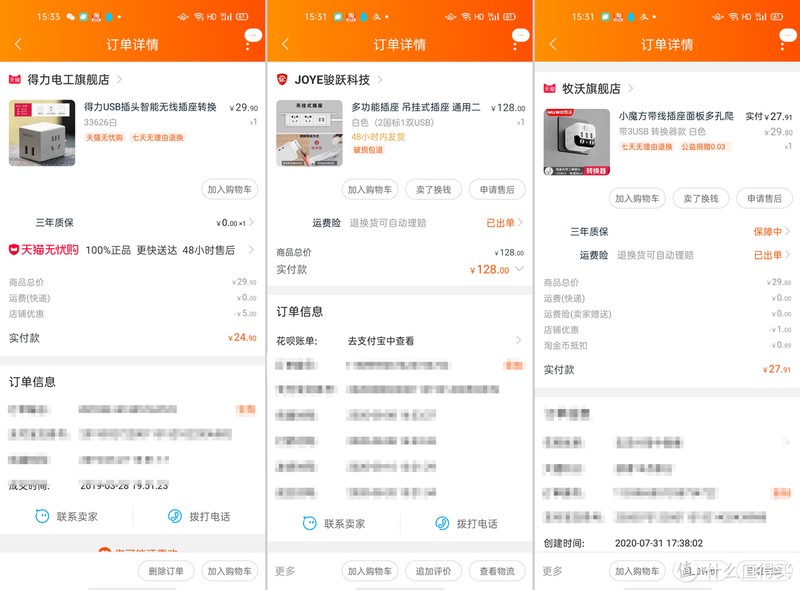Go back from the 牧沃旗舰店 order page
800x590 pixels.
(x=553, y=44)
